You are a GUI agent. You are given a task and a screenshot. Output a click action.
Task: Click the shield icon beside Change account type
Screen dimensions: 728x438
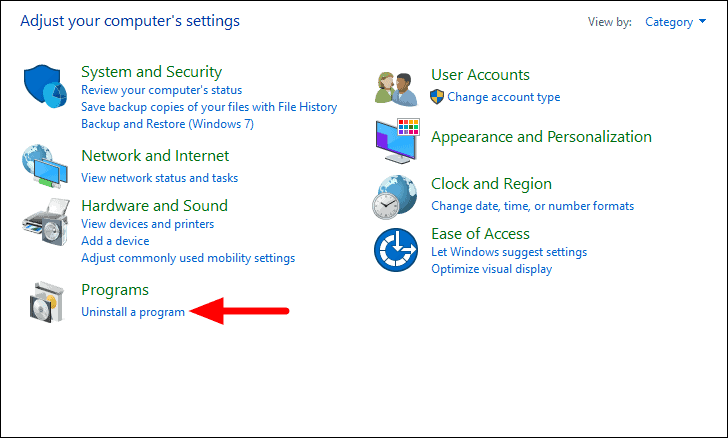pyautogui.click(x=437, y=97)
